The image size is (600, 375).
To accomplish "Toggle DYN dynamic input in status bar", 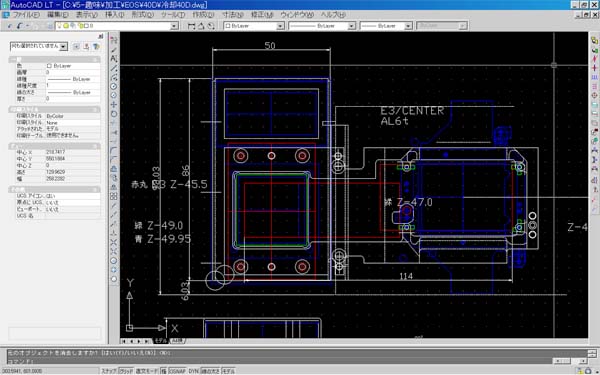I will [194, 371].
